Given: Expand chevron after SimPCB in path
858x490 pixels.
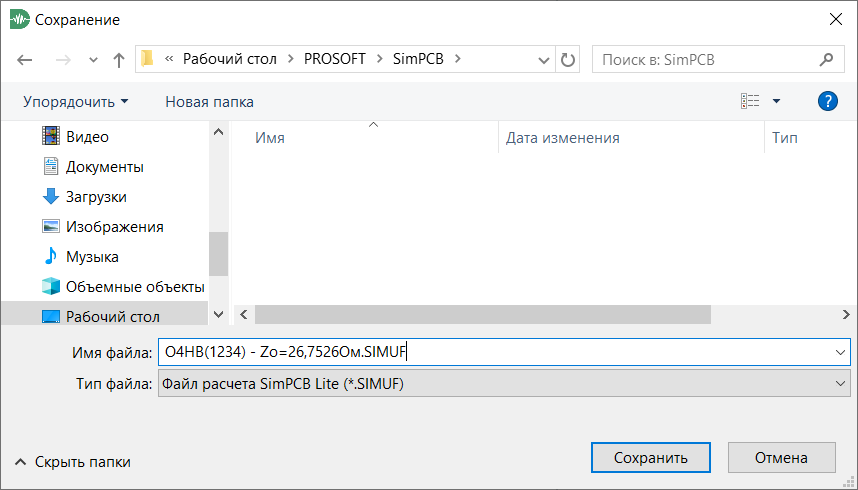Looking at the screenshot, I should point(457,59).
